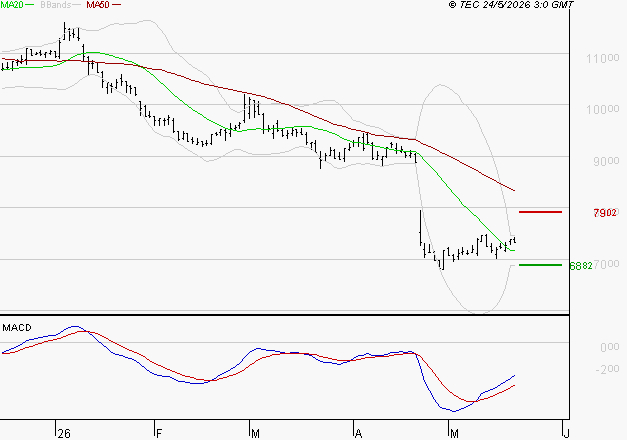627x440 pixels.
Task: Click the BBands legend label
Action: 55,5
